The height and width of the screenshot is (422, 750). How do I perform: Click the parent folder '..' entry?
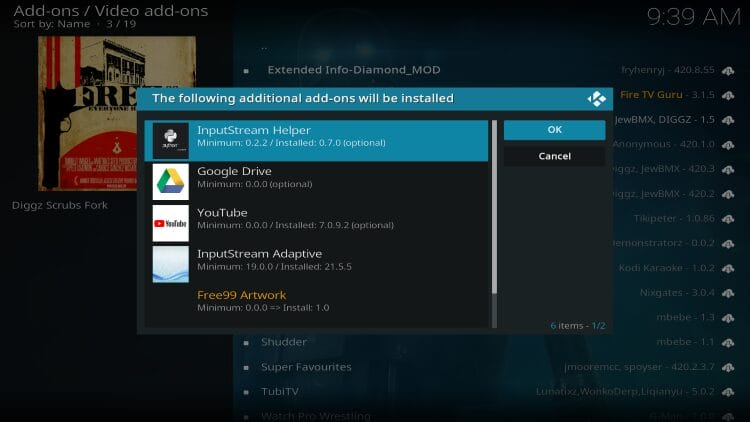tap(264, 48)
